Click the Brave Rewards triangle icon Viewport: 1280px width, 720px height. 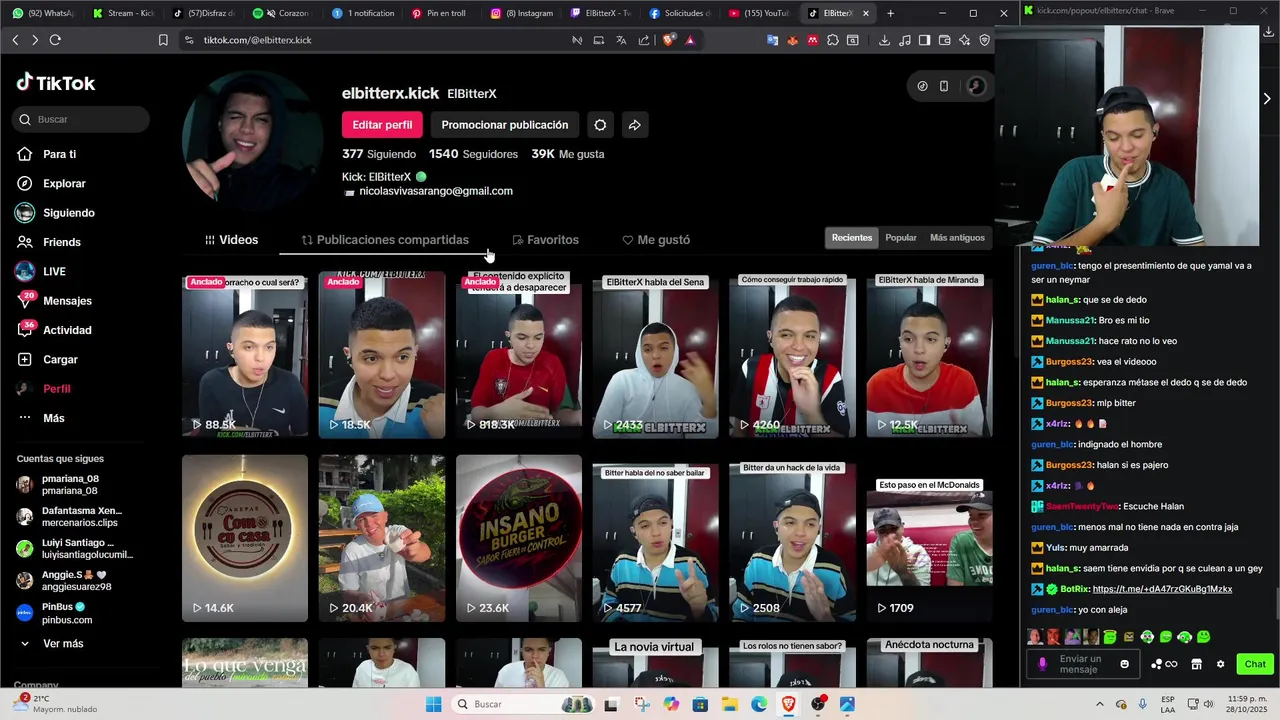point(690,40)
